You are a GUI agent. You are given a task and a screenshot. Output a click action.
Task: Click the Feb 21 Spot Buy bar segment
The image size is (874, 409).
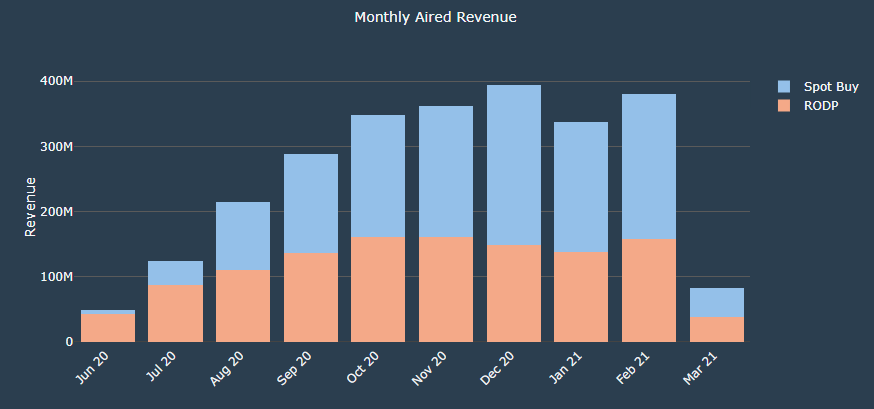tap(649, 166)
